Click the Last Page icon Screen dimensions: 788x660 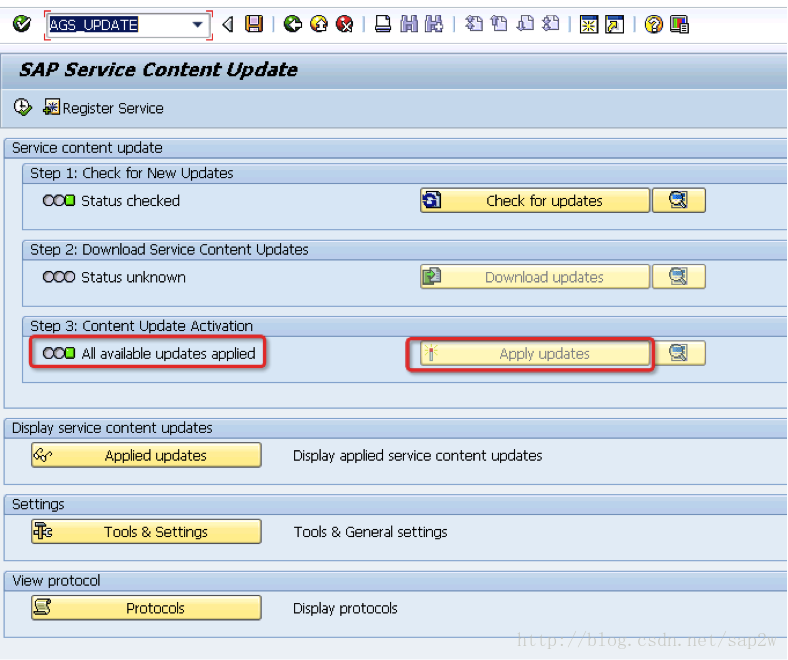click(551, 24)
